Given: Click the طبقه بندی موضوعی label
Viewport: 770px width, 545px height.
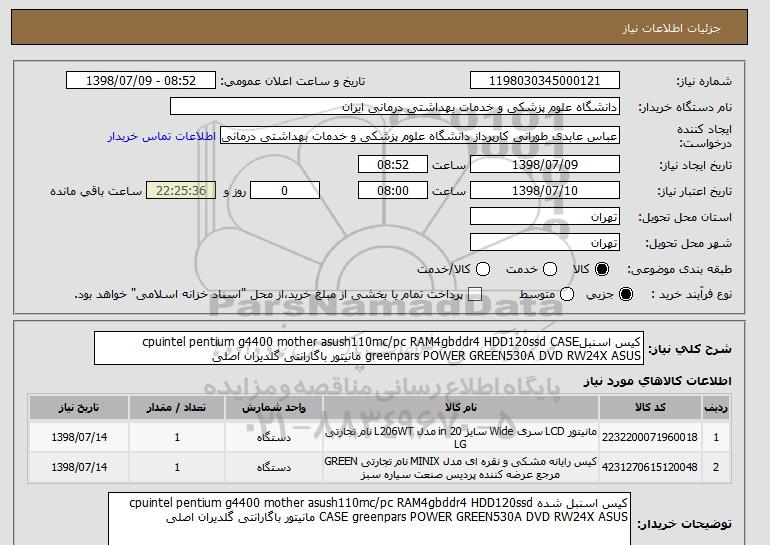Looking at the screenshot, I should tap(680, 269).
